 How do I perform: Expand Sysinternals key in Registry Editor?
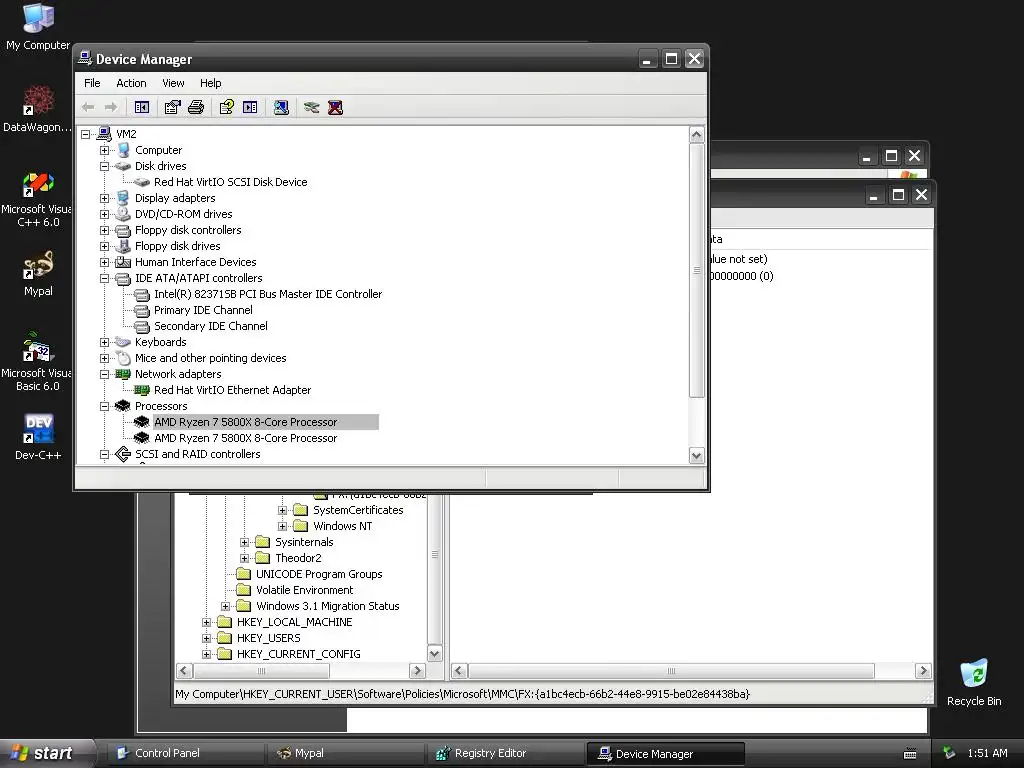[244, 542]
